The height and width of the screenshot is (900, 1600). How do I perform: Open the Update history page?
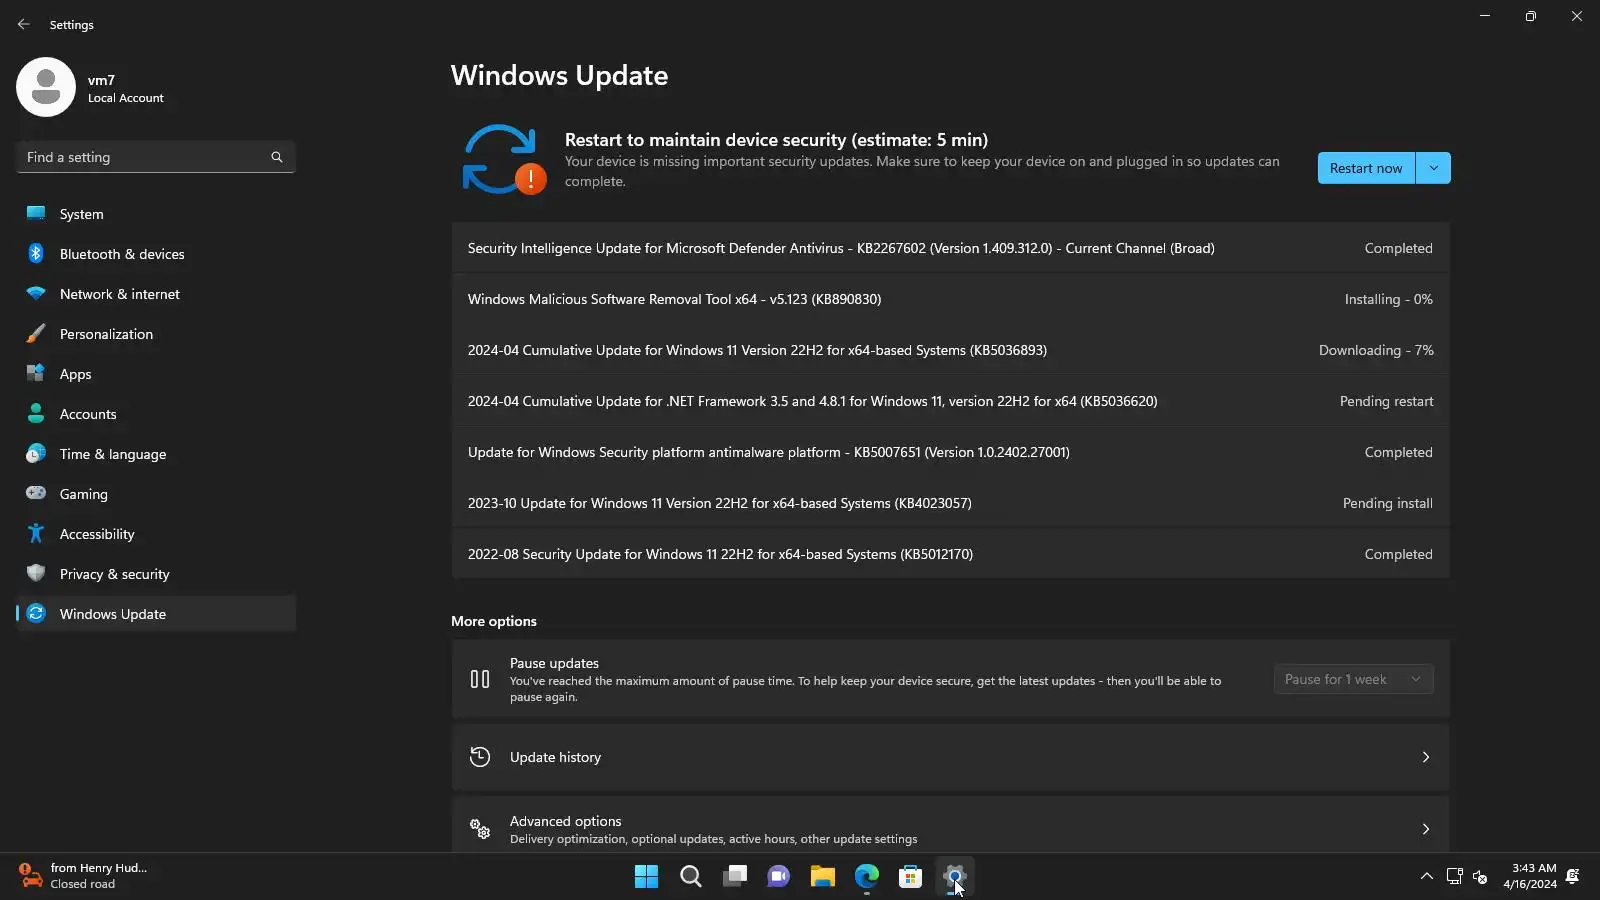[x=951, y=757]
